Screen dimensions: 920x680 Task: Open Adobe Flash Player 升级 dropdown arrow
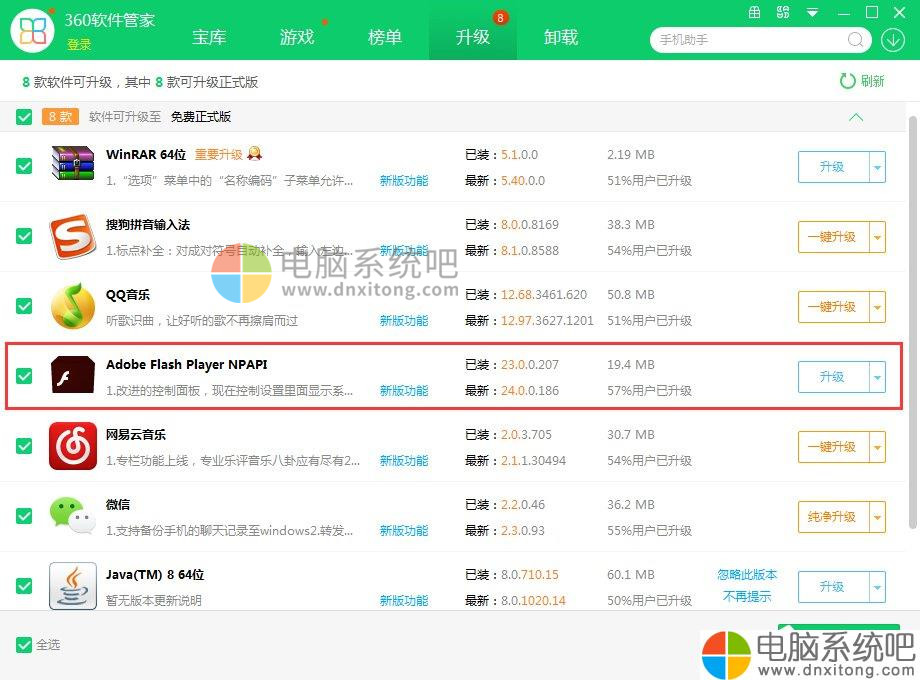coord(877,377)
